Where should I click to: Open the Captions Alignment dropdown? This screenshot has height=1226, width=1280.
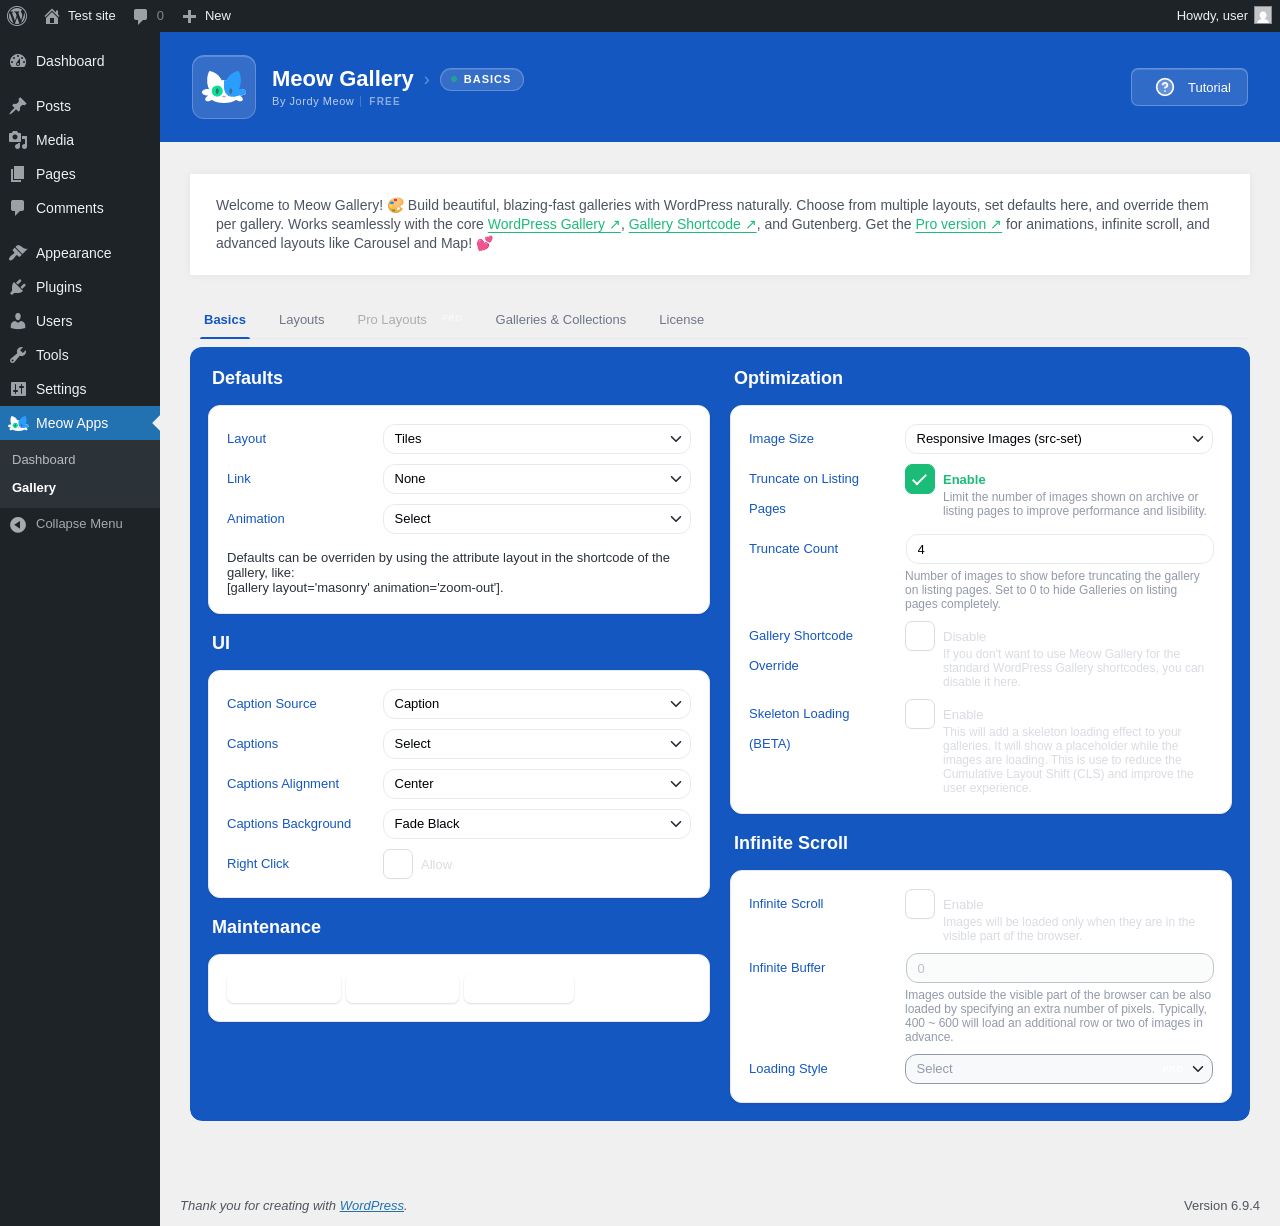click(537, 784)
